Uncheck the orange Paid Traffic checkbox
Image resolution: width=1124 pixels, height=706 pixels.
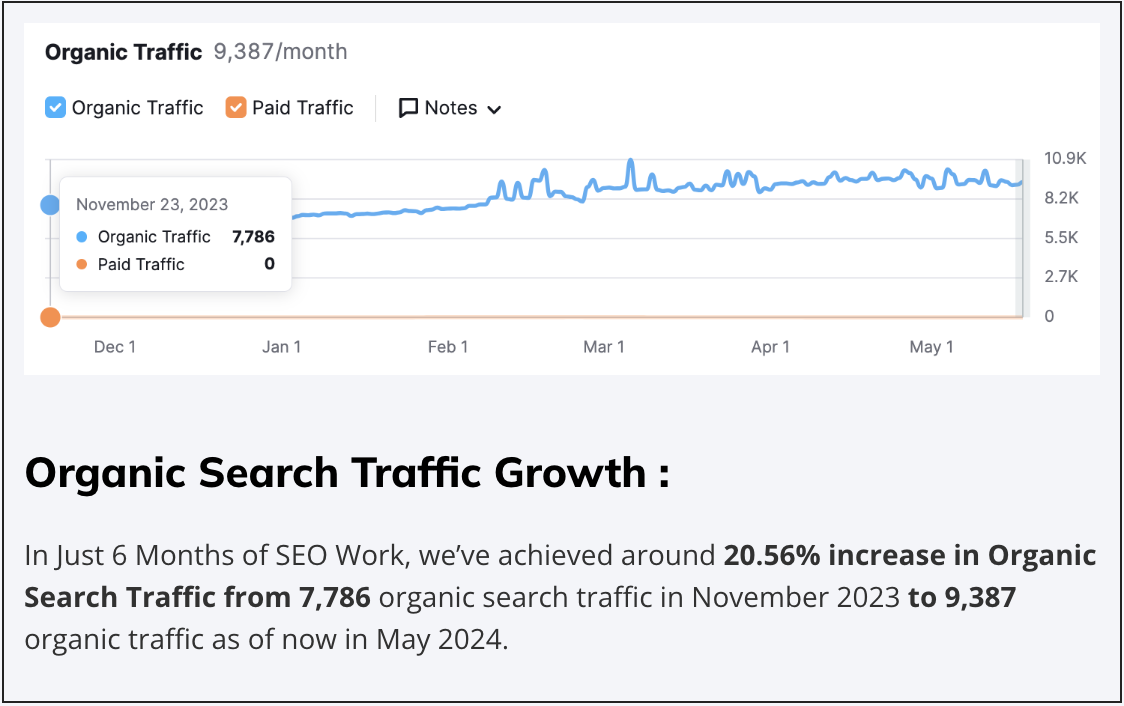(x=236, y=107)
